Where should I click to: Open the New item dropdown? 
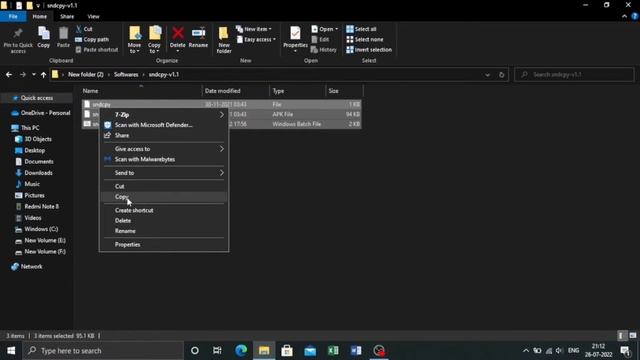tap(253, 29)
